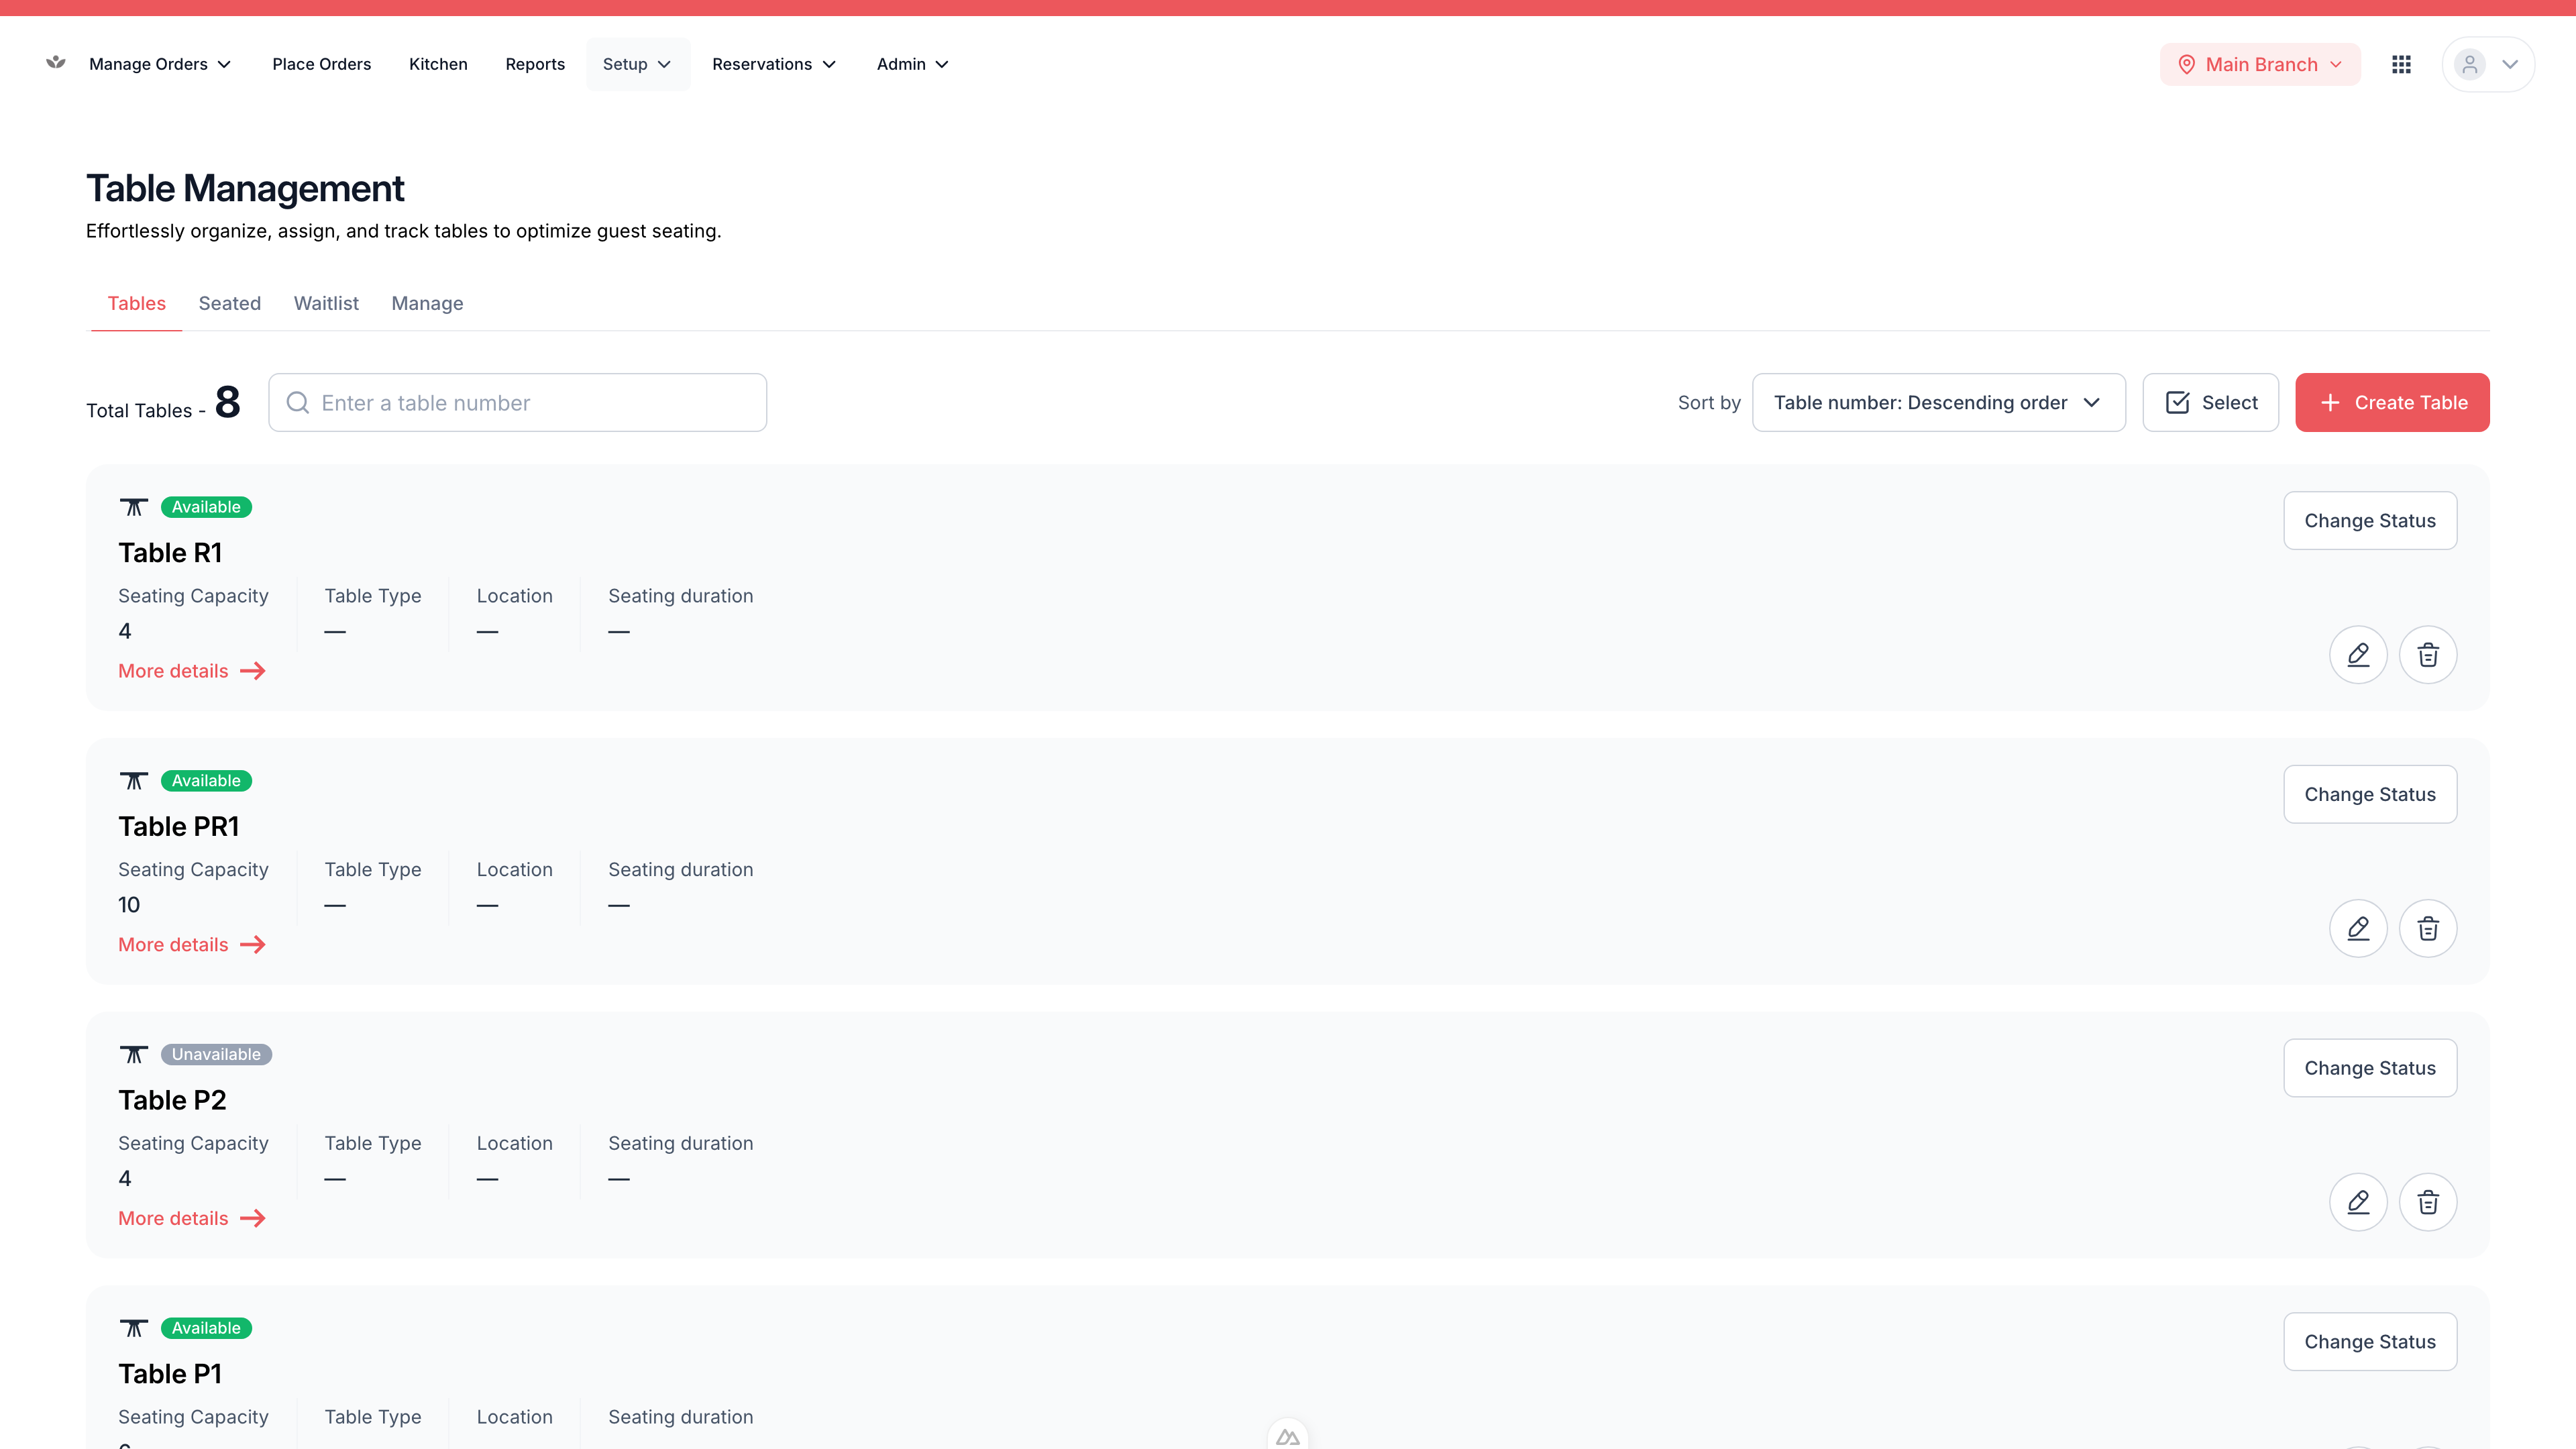Screen dimensions: 2576x1449
Task: Delete Table P2 with the trash icon
Action: click(2428, 1202)
